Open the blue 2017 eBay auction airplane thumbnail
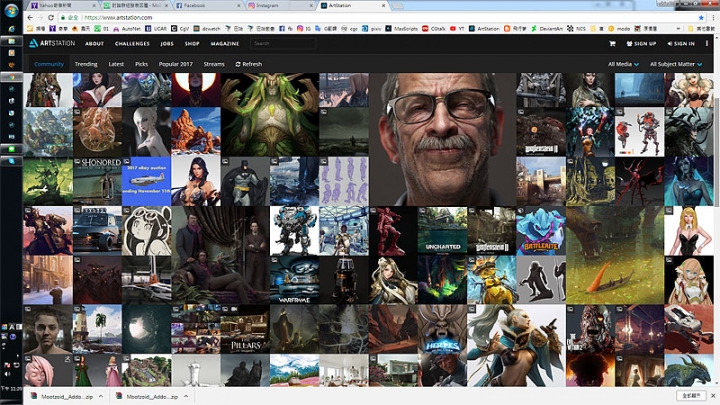This screenshot has height=405, width=720. pos(146,181)
